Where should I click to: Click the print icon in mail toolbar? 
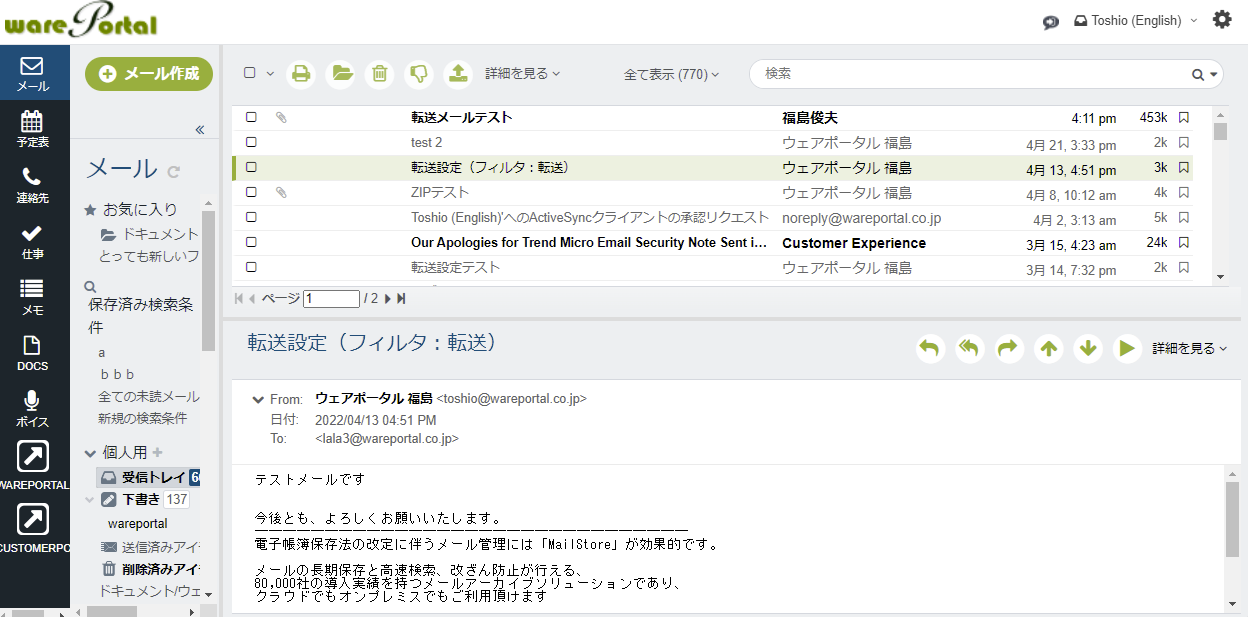coord(301,73)
